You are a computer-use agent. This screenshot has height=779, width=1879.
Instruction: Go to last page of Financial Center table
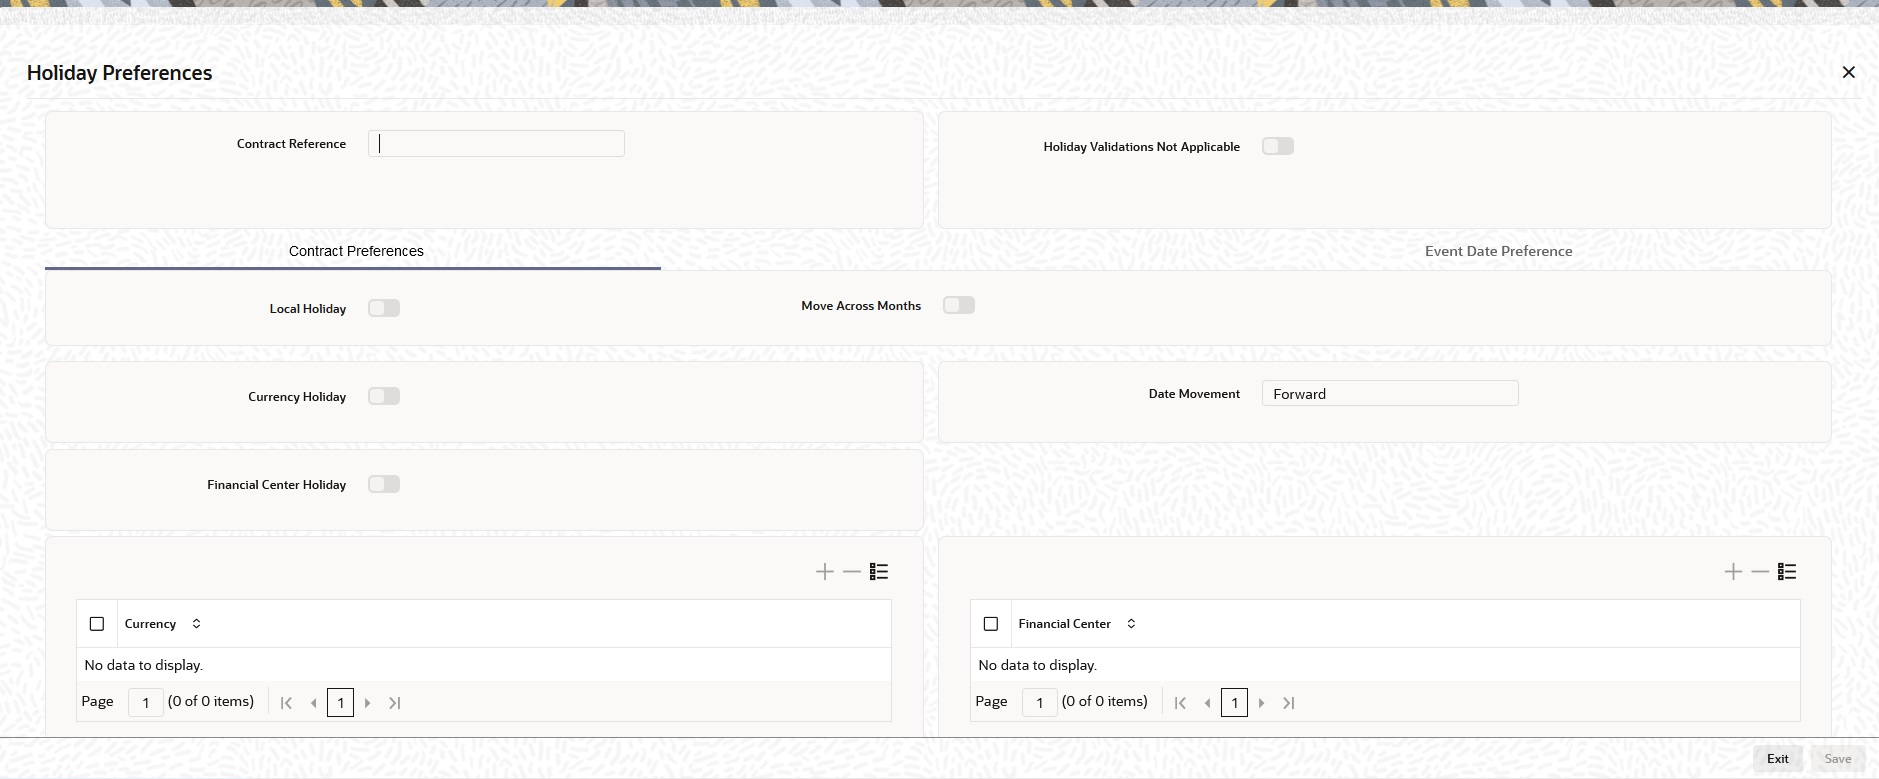point(1289,703)
